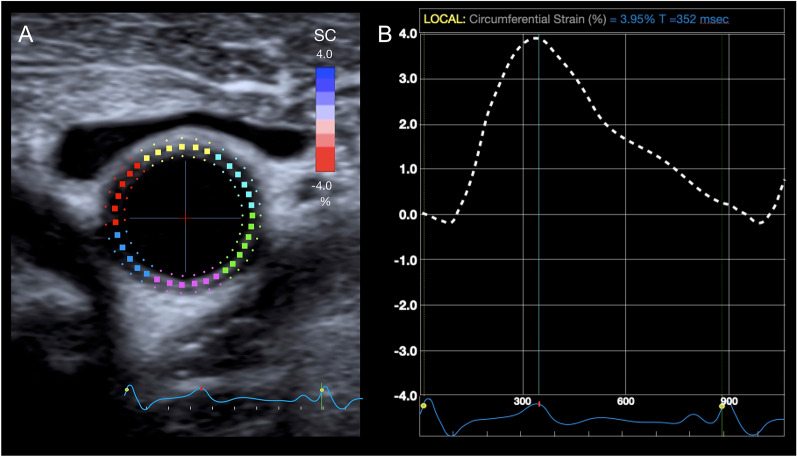Click the crosshair center inside the vessel lumen
This screenshot has width=797, height=457.
(185, 217)
